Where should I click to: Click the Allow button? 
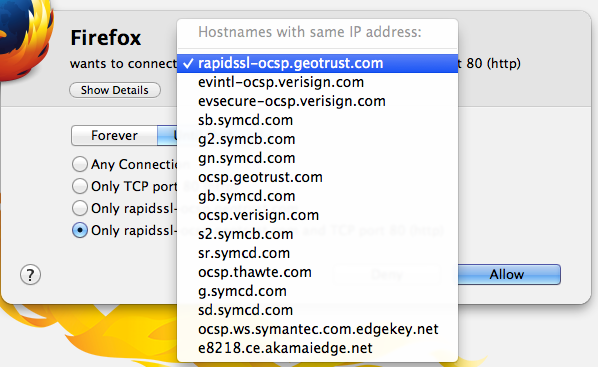click(509, 274)
